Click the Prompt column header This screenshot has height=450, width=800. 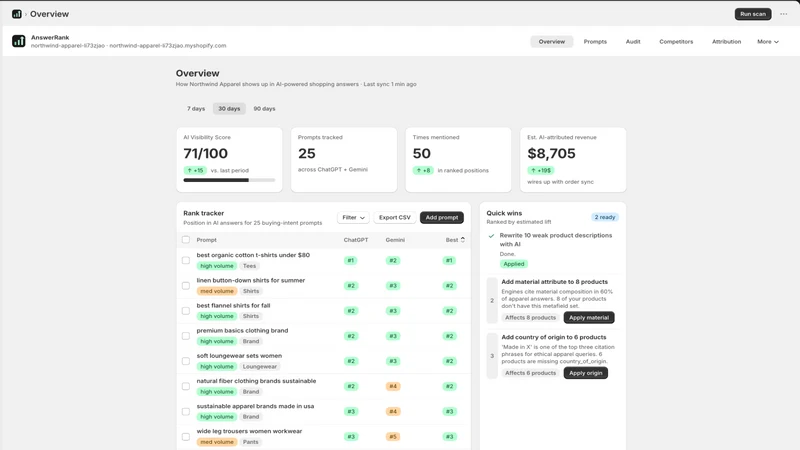[207, 240]
